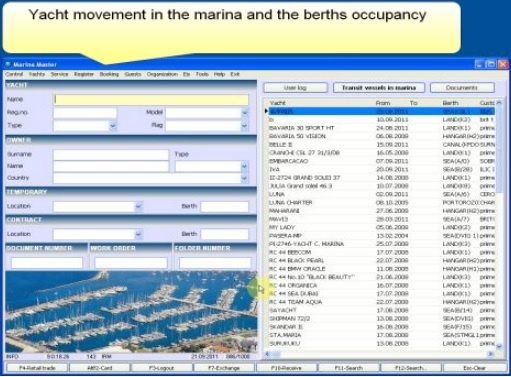Click the Document Number field
This screenshot has height=377, width=511.
(x=47, y=263)
